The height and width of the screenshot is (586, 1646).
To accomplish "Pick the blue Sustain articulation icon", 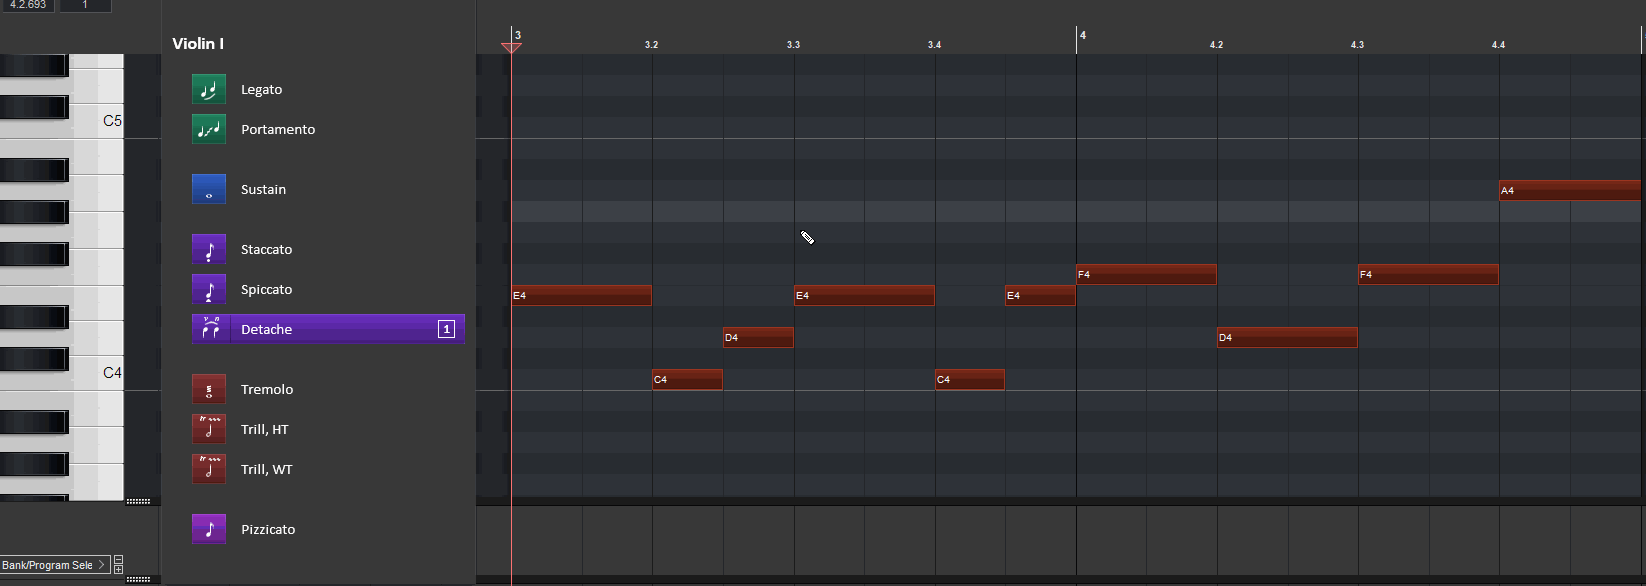I will pos(209,189).
